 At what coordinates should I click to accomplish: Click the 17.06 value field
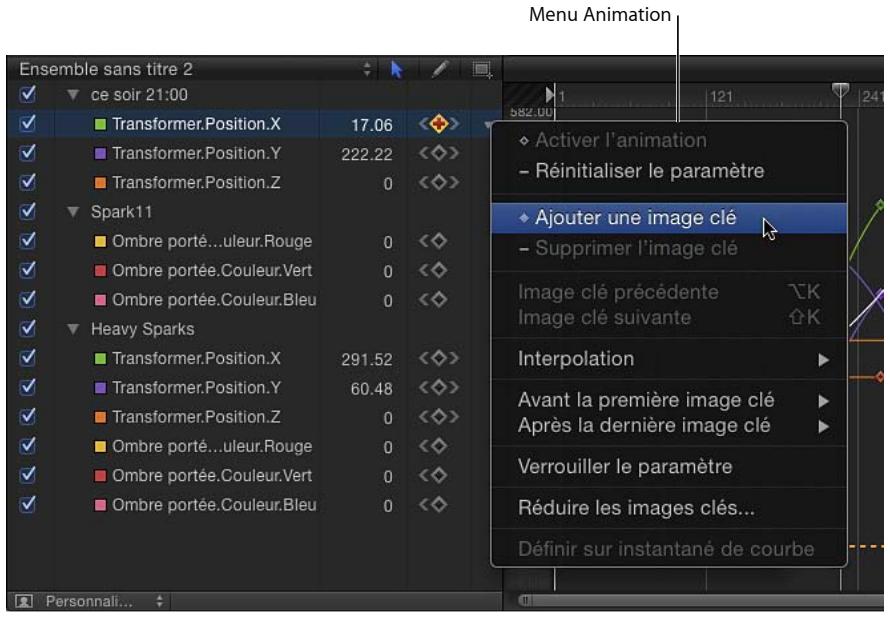coord(371,125)
